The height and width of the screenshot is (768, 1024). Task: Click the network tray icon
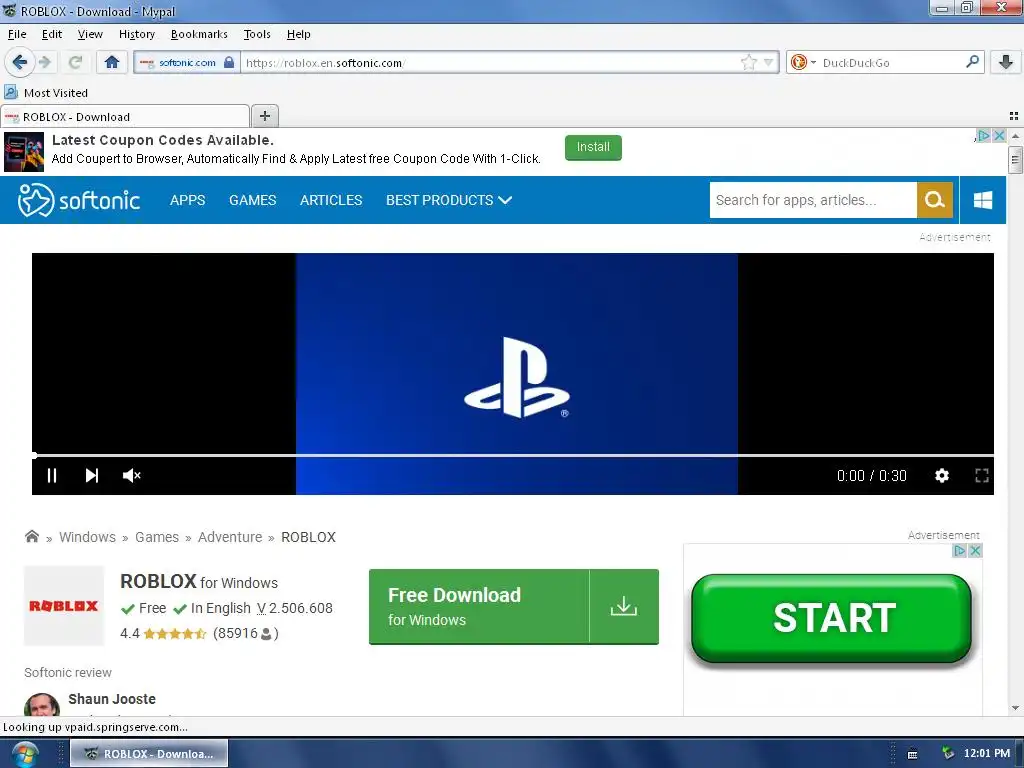point(948,754)
